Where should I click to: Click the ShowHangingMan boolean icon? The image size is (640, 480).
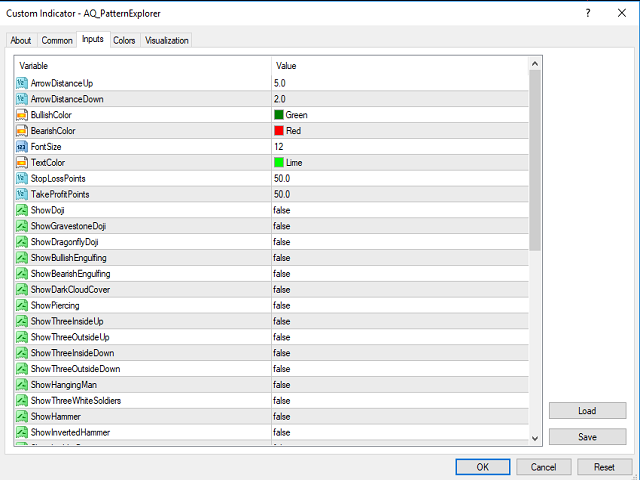click(x=22, y=385)
